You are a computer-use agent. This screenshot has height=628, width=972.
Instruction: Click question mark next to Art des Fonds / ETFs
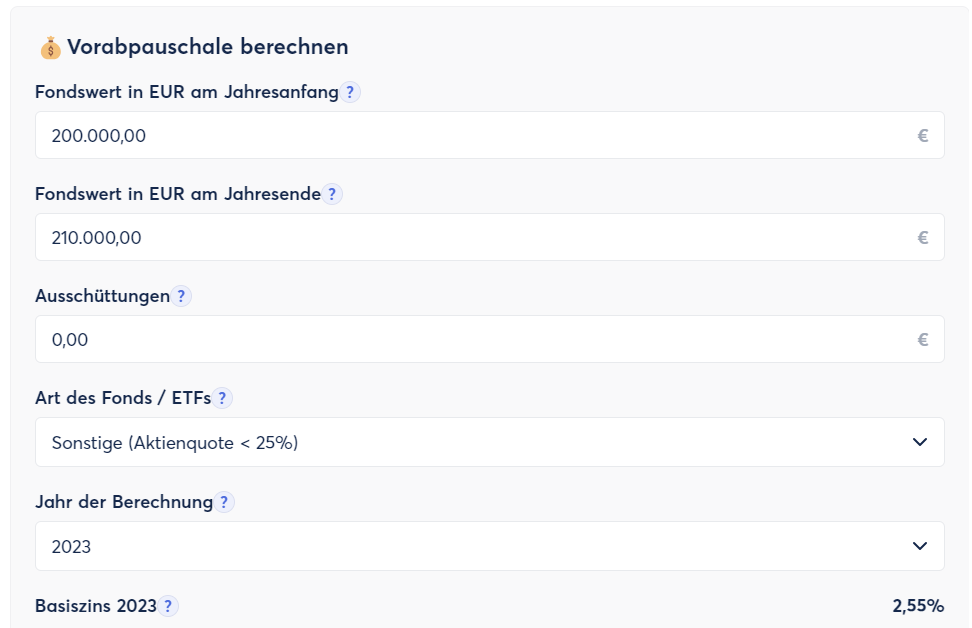pos(222,398)
